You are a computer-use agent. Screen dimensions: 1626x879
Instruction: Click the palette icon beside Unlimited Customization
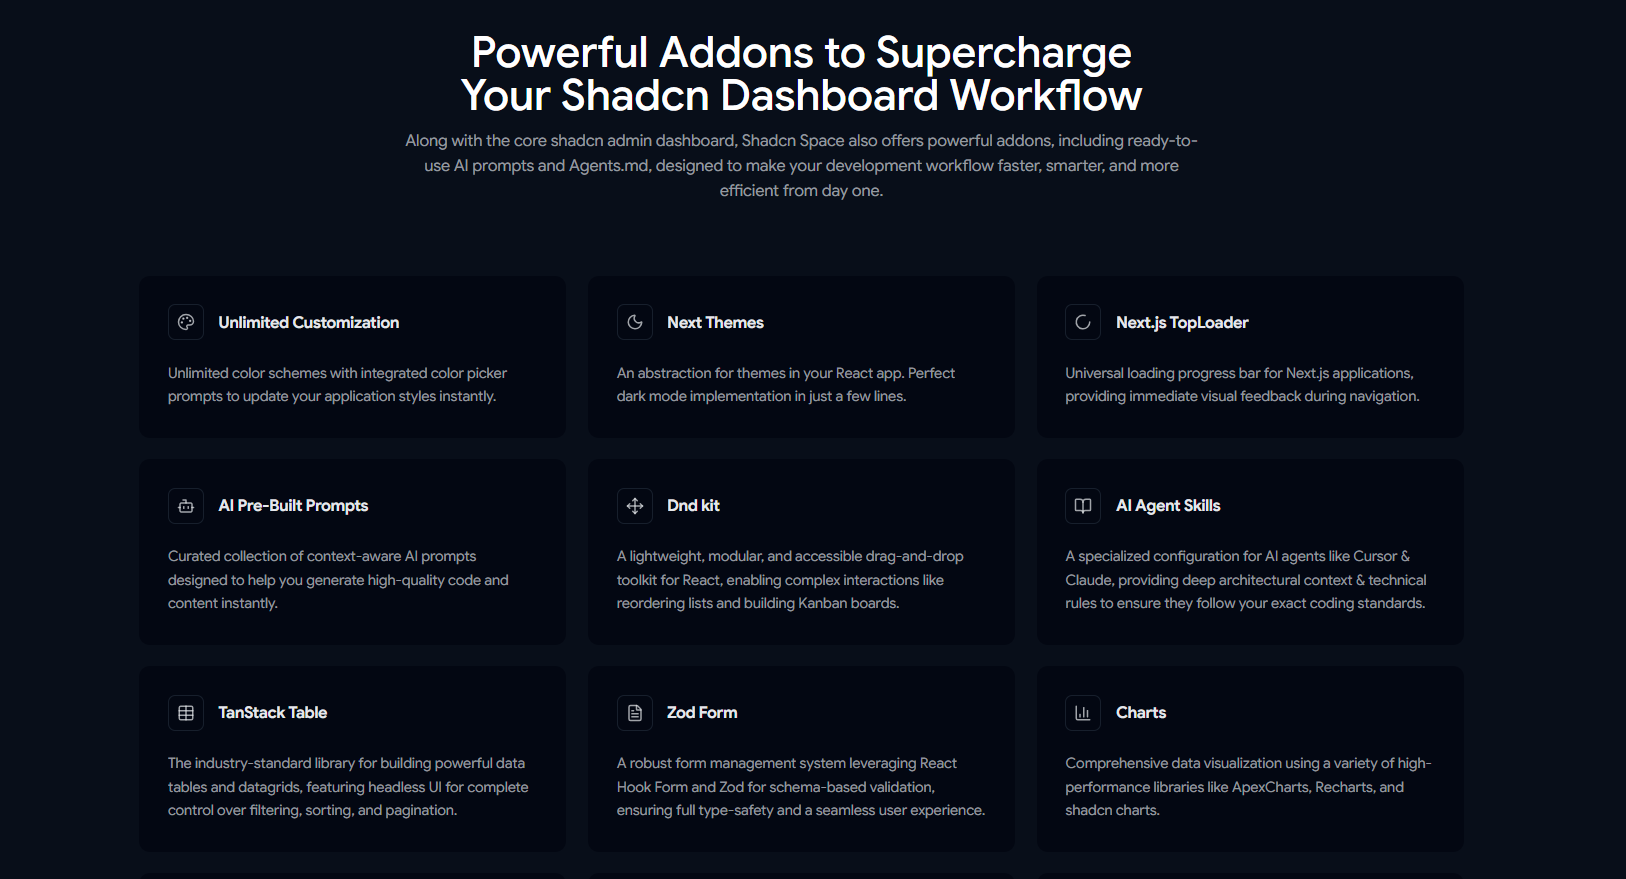coord(186,322)
